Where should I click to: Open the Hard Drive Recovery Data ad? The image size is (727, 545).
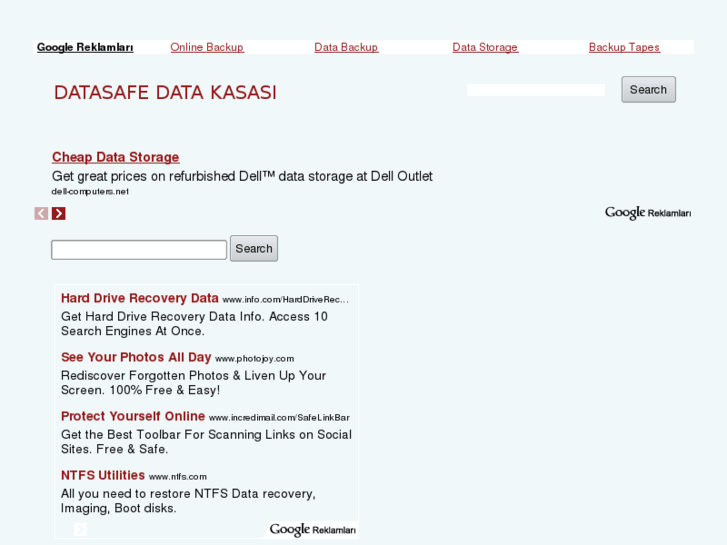pos(140,298)
